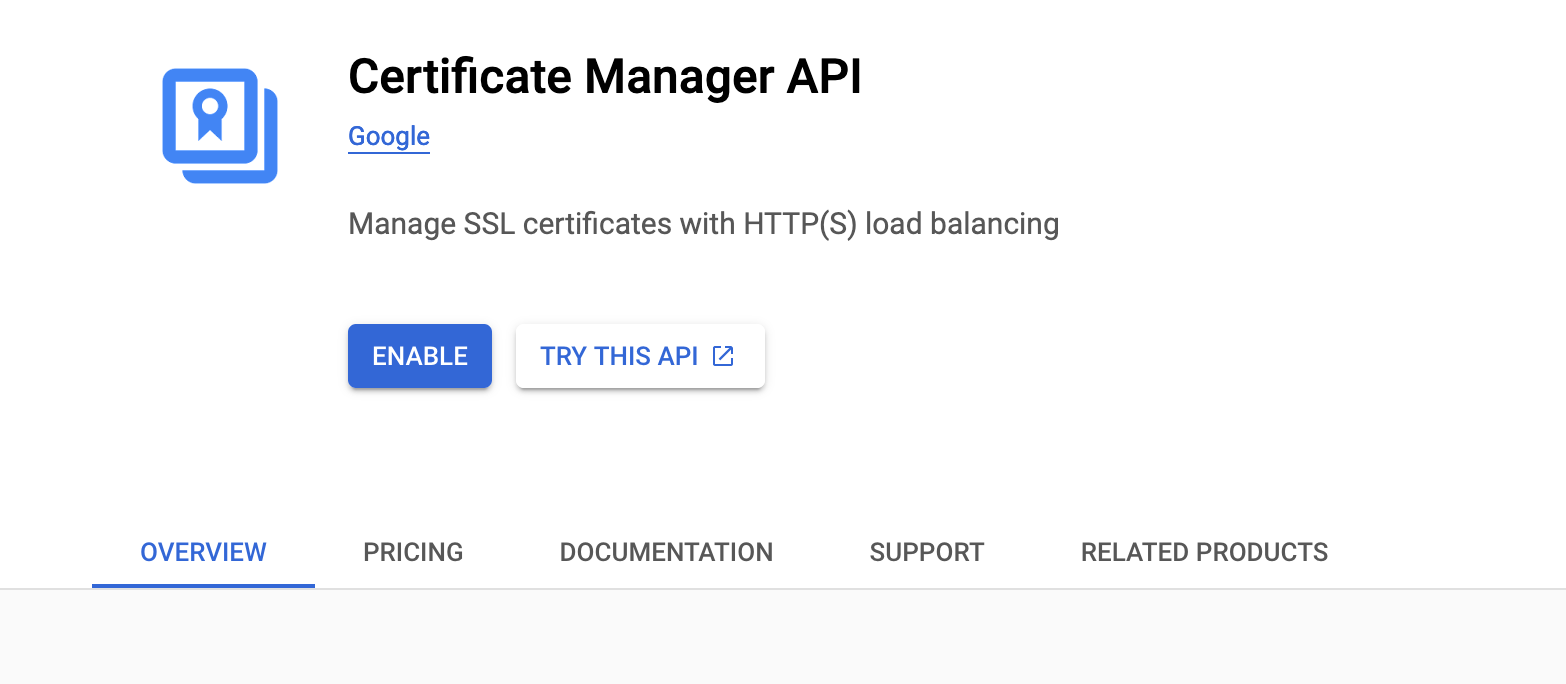Enable the Certificate Manager API
Image resolution: width=1566 pixels, height=684 pixels.
420,356
